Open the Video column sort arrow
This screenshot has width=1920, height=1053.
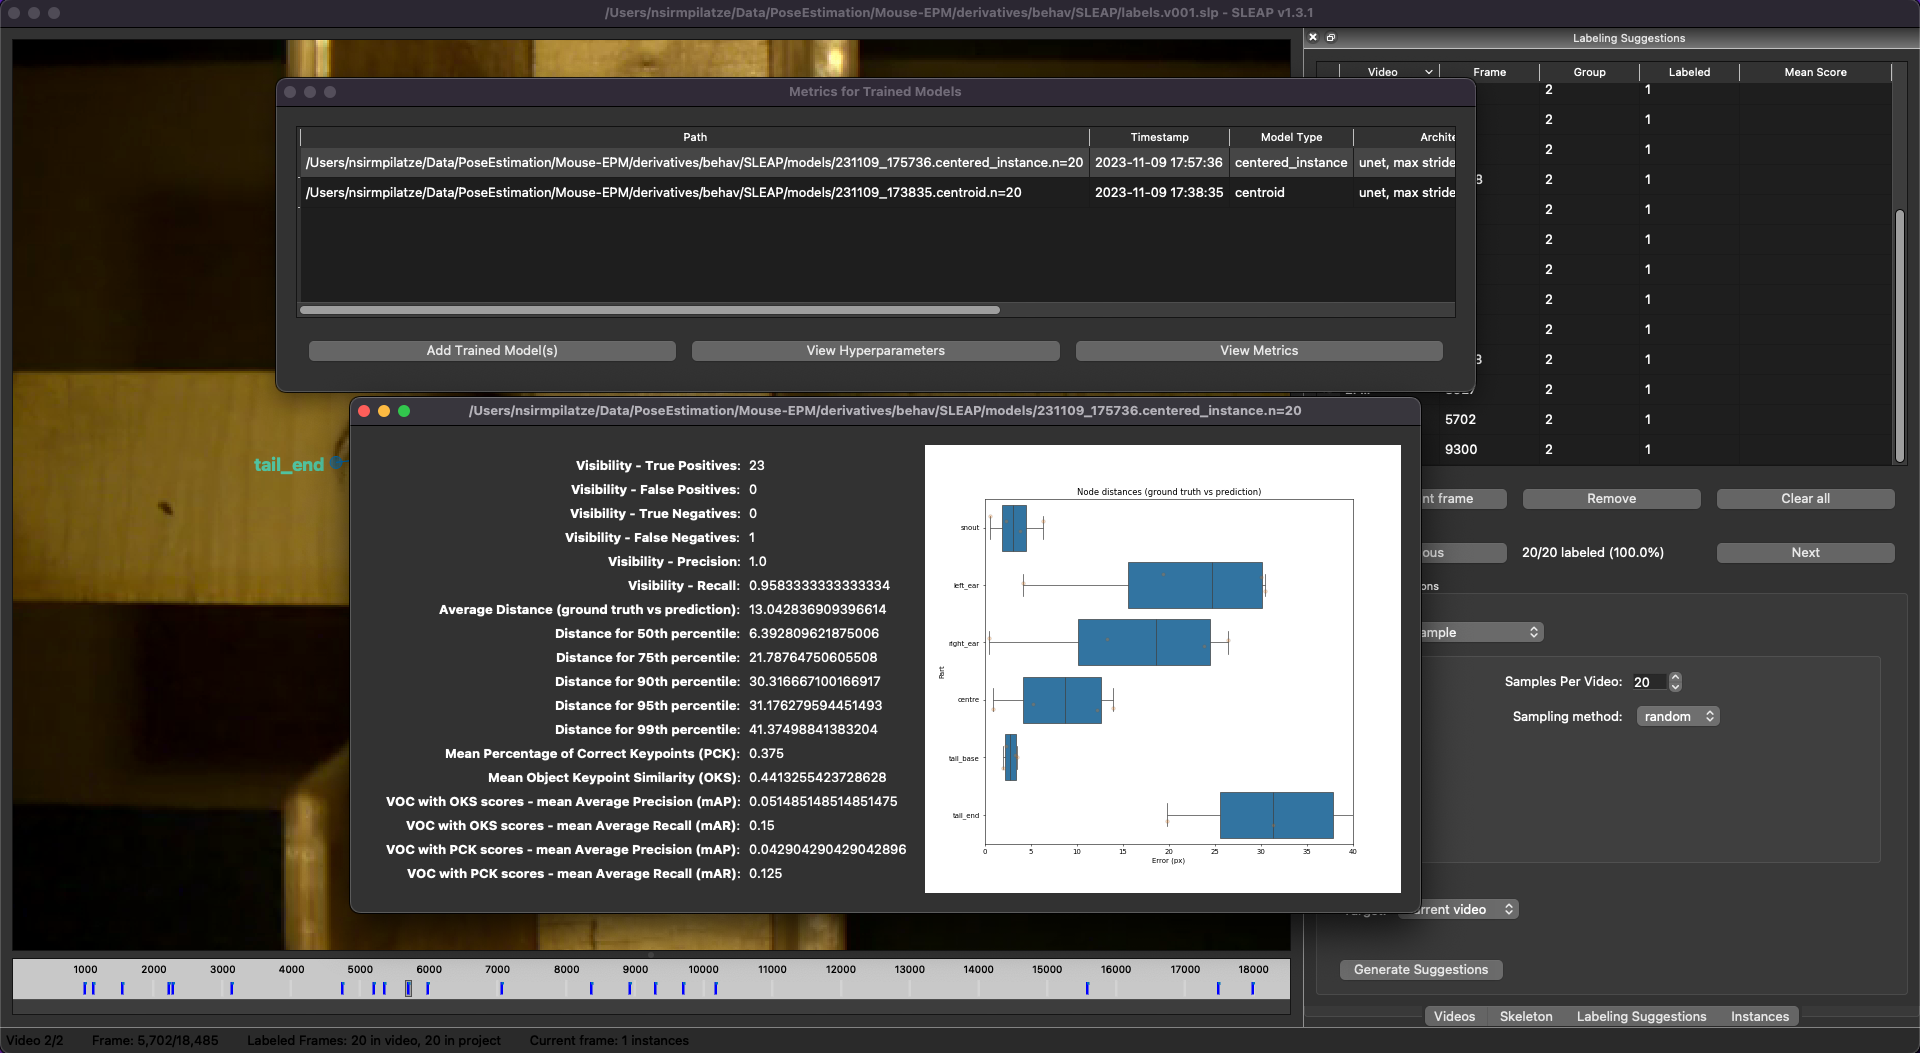point(1428,72)
